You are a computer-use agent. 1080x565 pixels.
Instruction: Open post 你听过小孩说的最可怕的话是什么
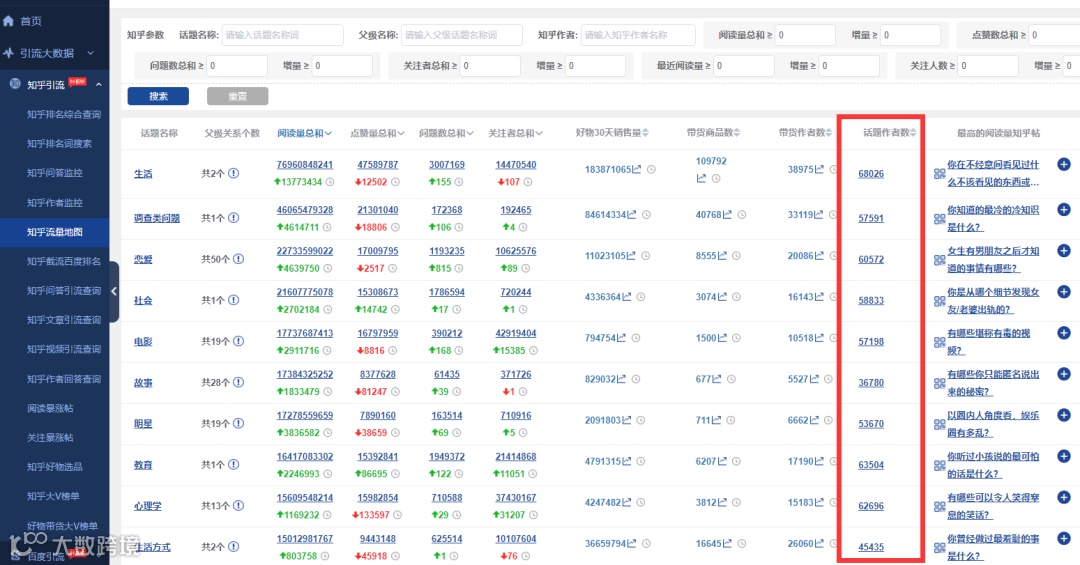click(993, 465)
